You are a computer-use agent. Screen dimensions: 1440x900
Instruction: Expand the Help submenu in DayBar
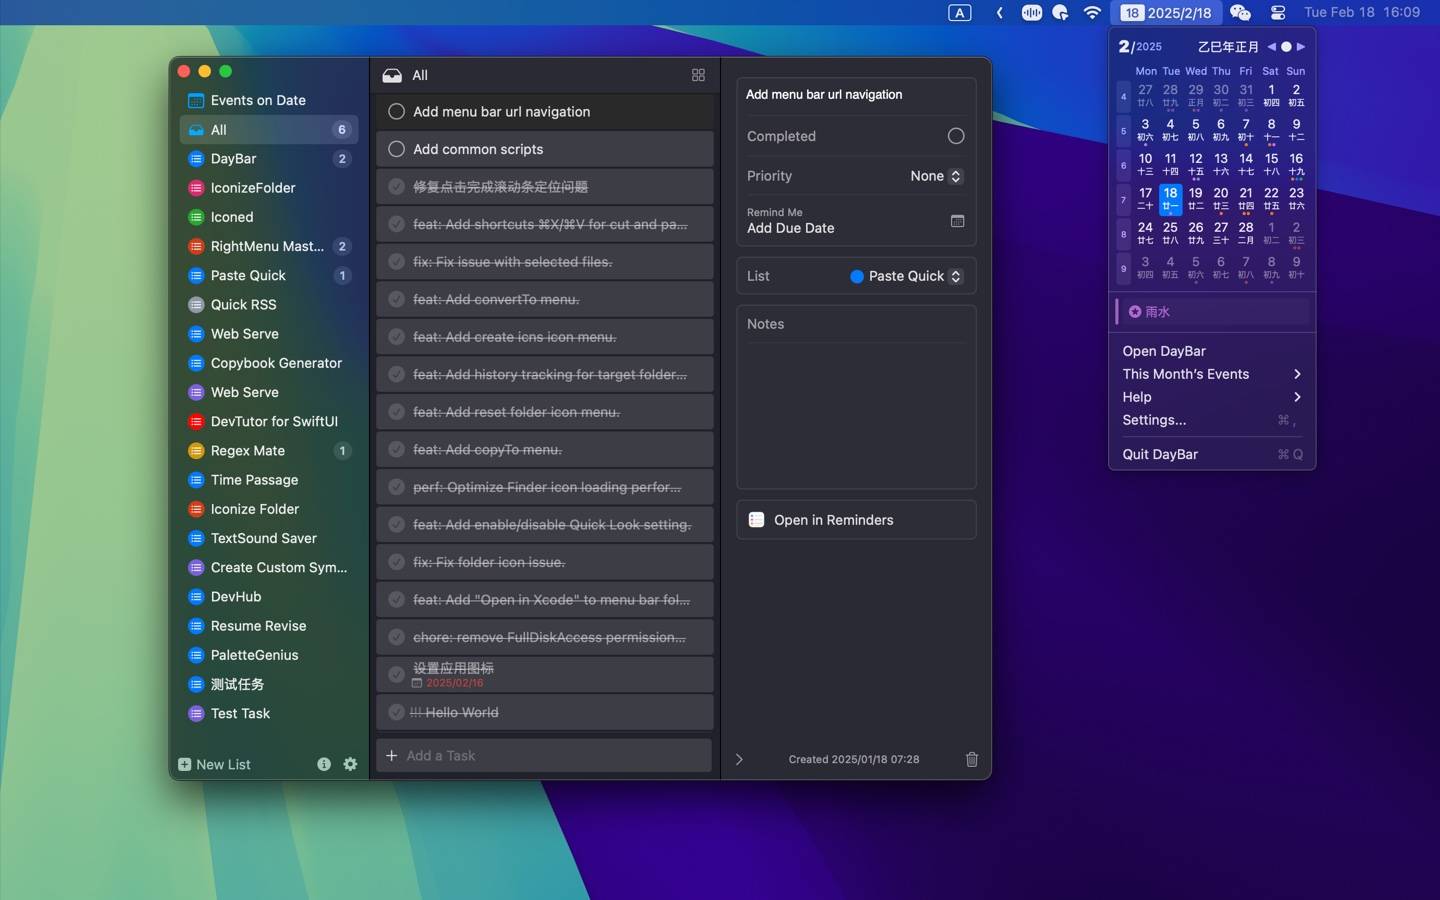[x=1212, y=397]
